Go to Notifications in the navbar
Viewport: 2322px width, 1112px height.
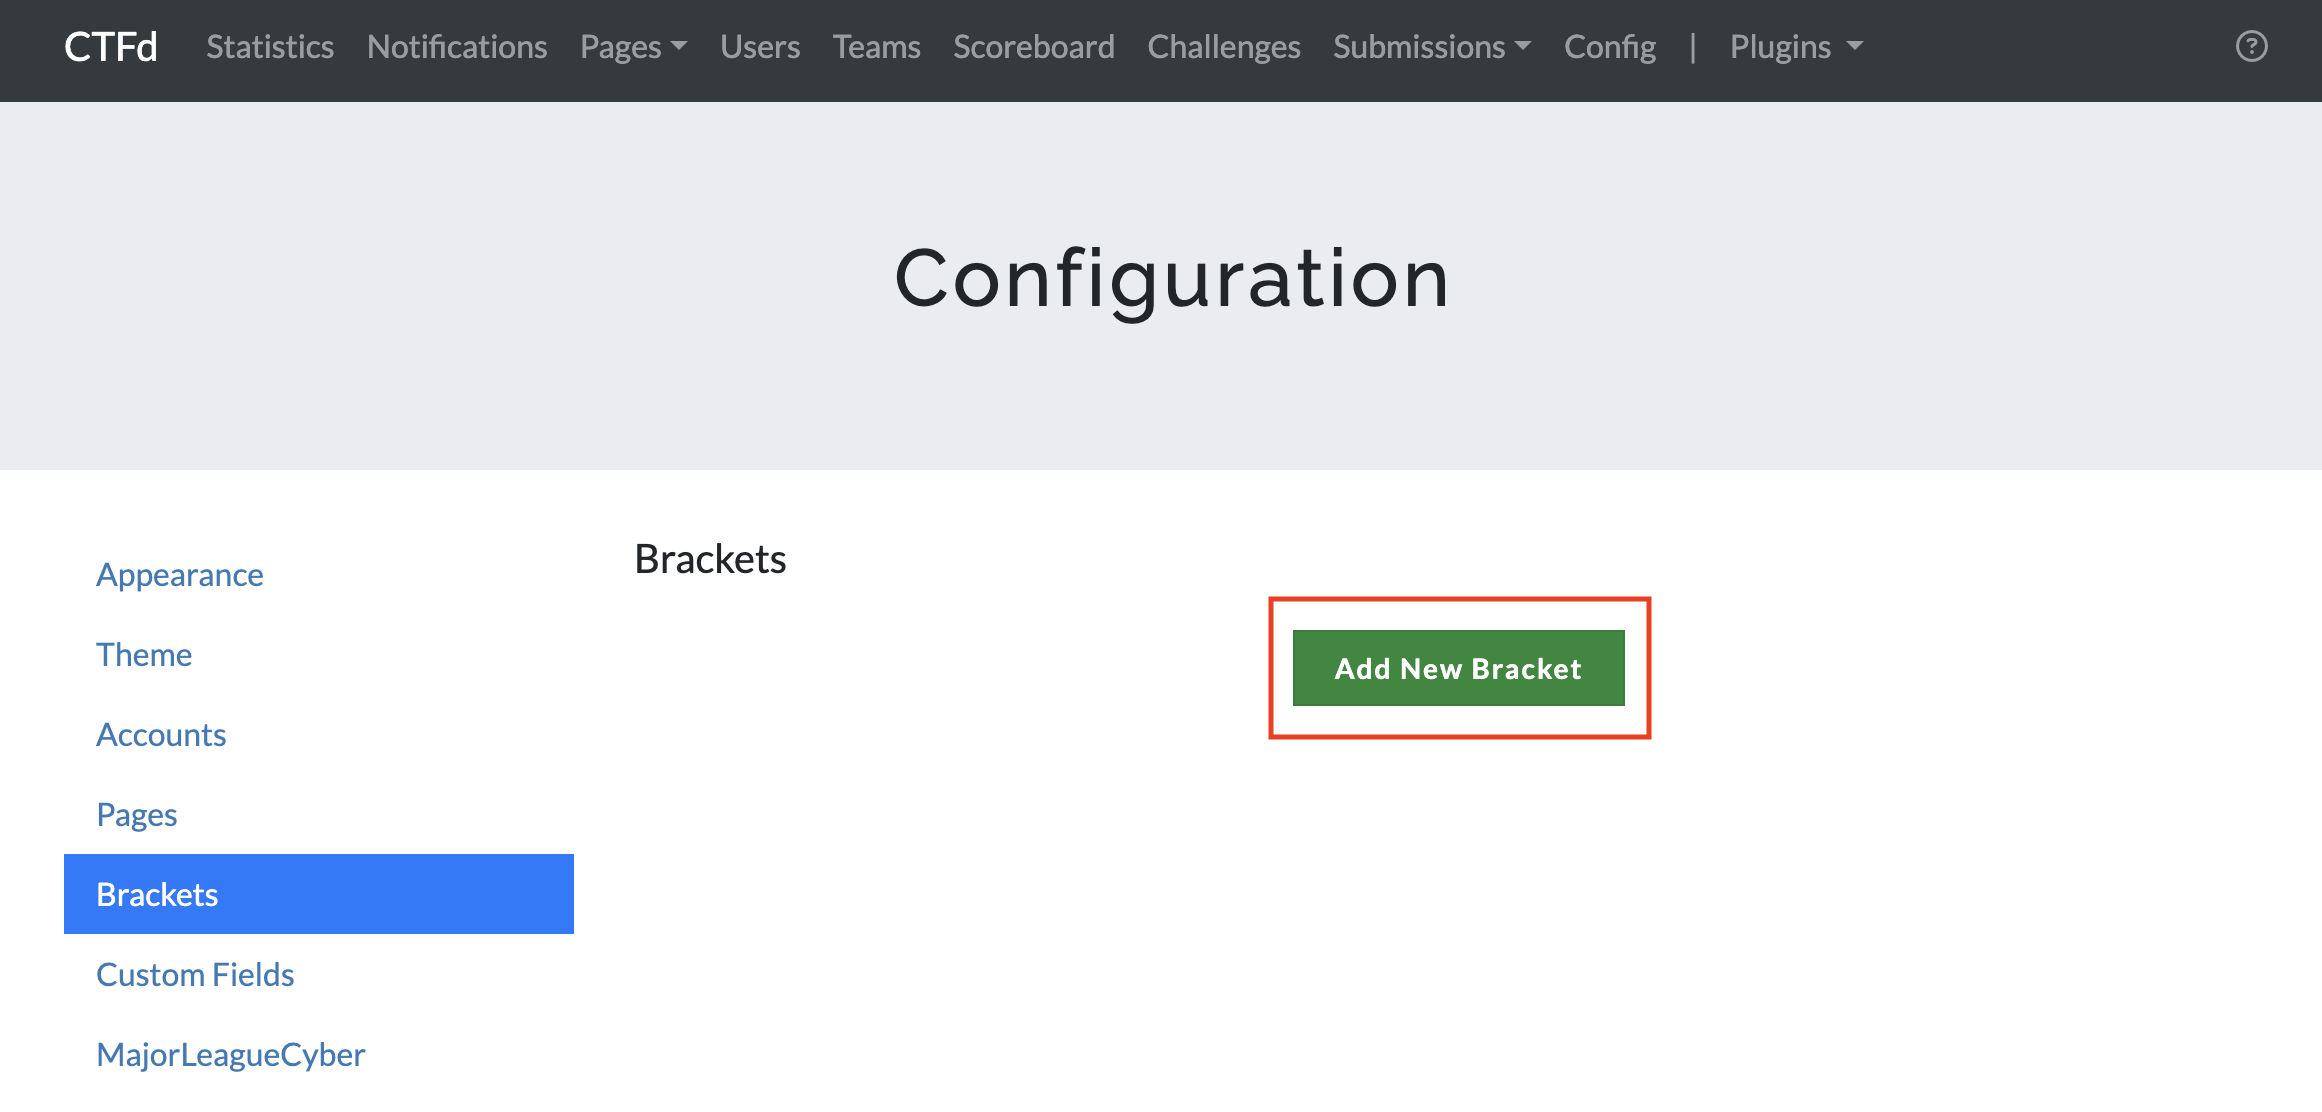pyautogui.click(x=457, y=47)
